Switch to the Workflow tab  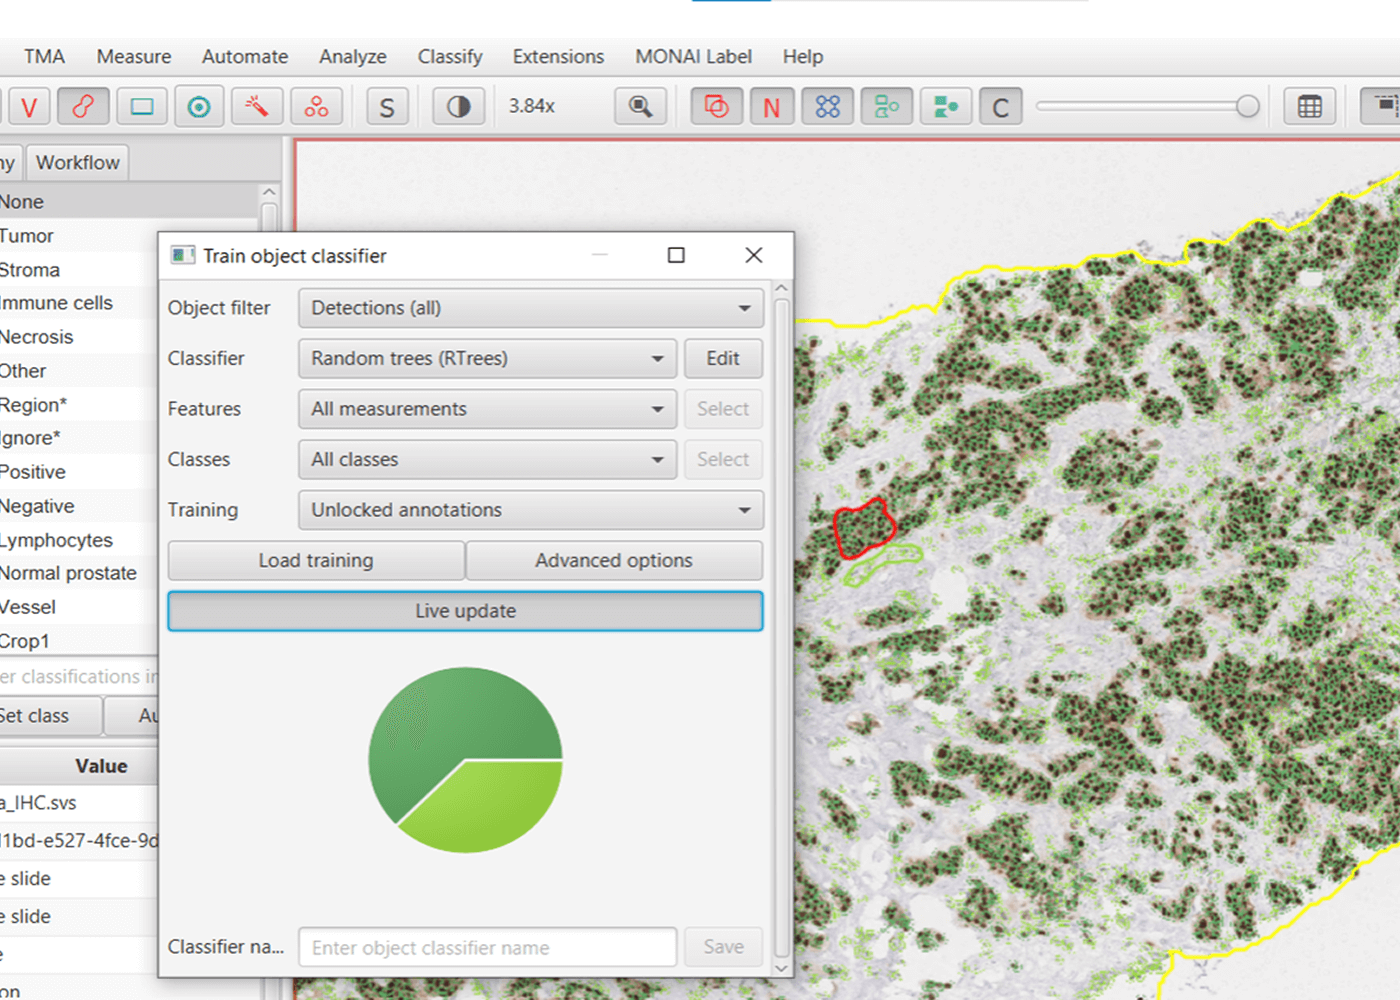(77, 163)
